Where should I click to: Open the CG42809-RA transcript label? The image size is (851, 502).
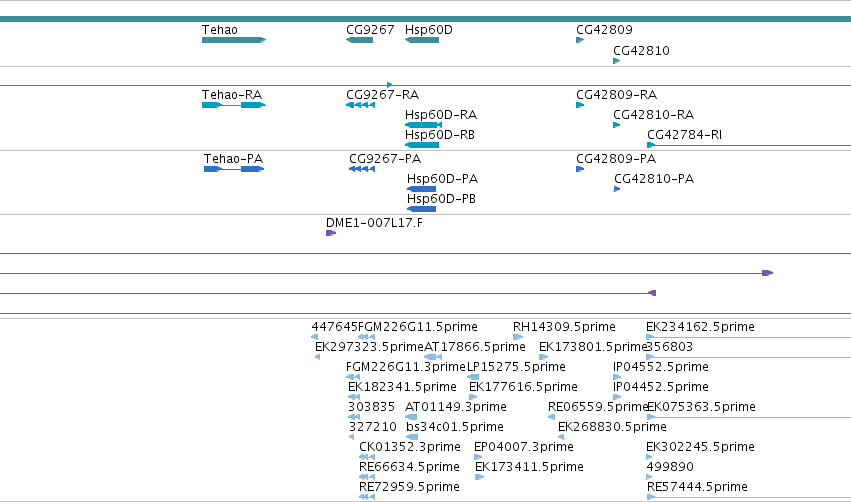click(617, 94)
